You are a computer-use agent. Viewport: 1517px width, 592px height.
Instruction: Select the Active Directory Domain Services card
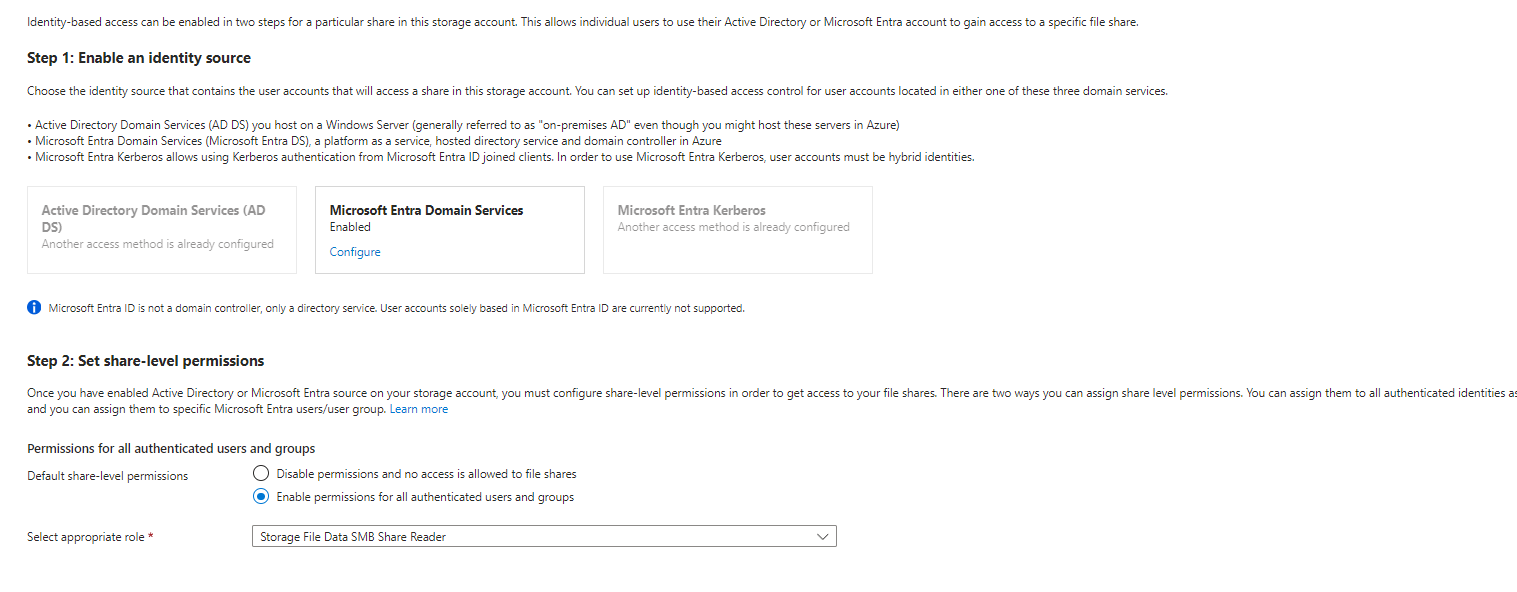click(x=162, y=230)
